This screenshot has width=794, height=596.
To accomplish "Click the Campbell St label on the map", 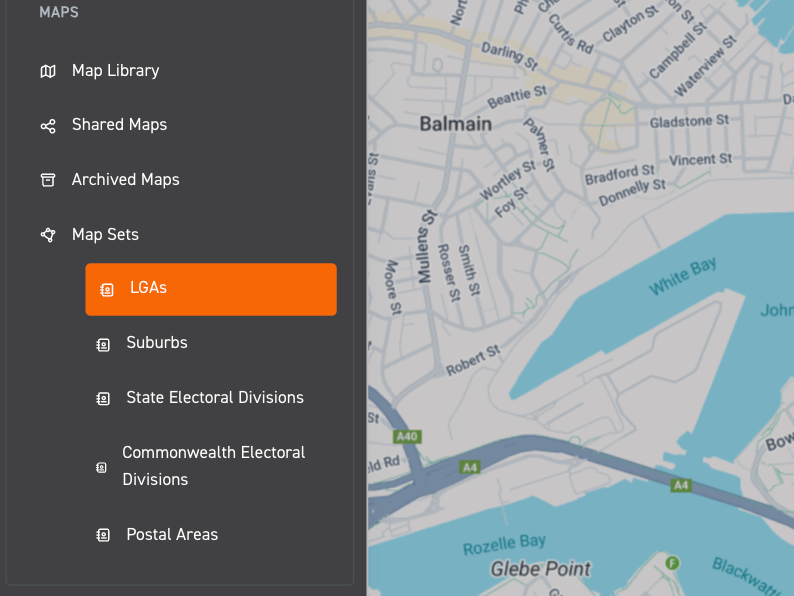I will [678, 51].
